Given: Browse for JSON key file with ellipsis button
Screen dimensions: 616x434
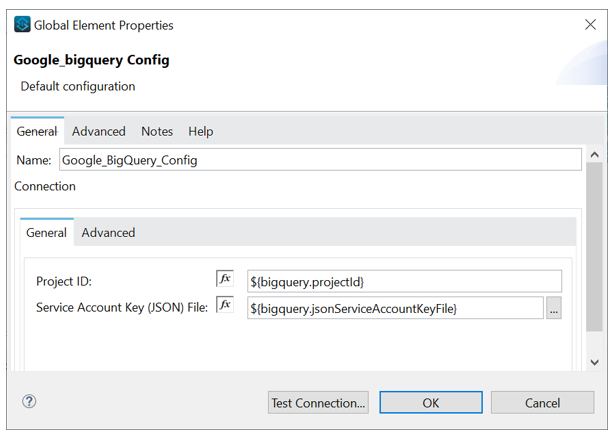Looking at the screenshot, I should [554, 308].
